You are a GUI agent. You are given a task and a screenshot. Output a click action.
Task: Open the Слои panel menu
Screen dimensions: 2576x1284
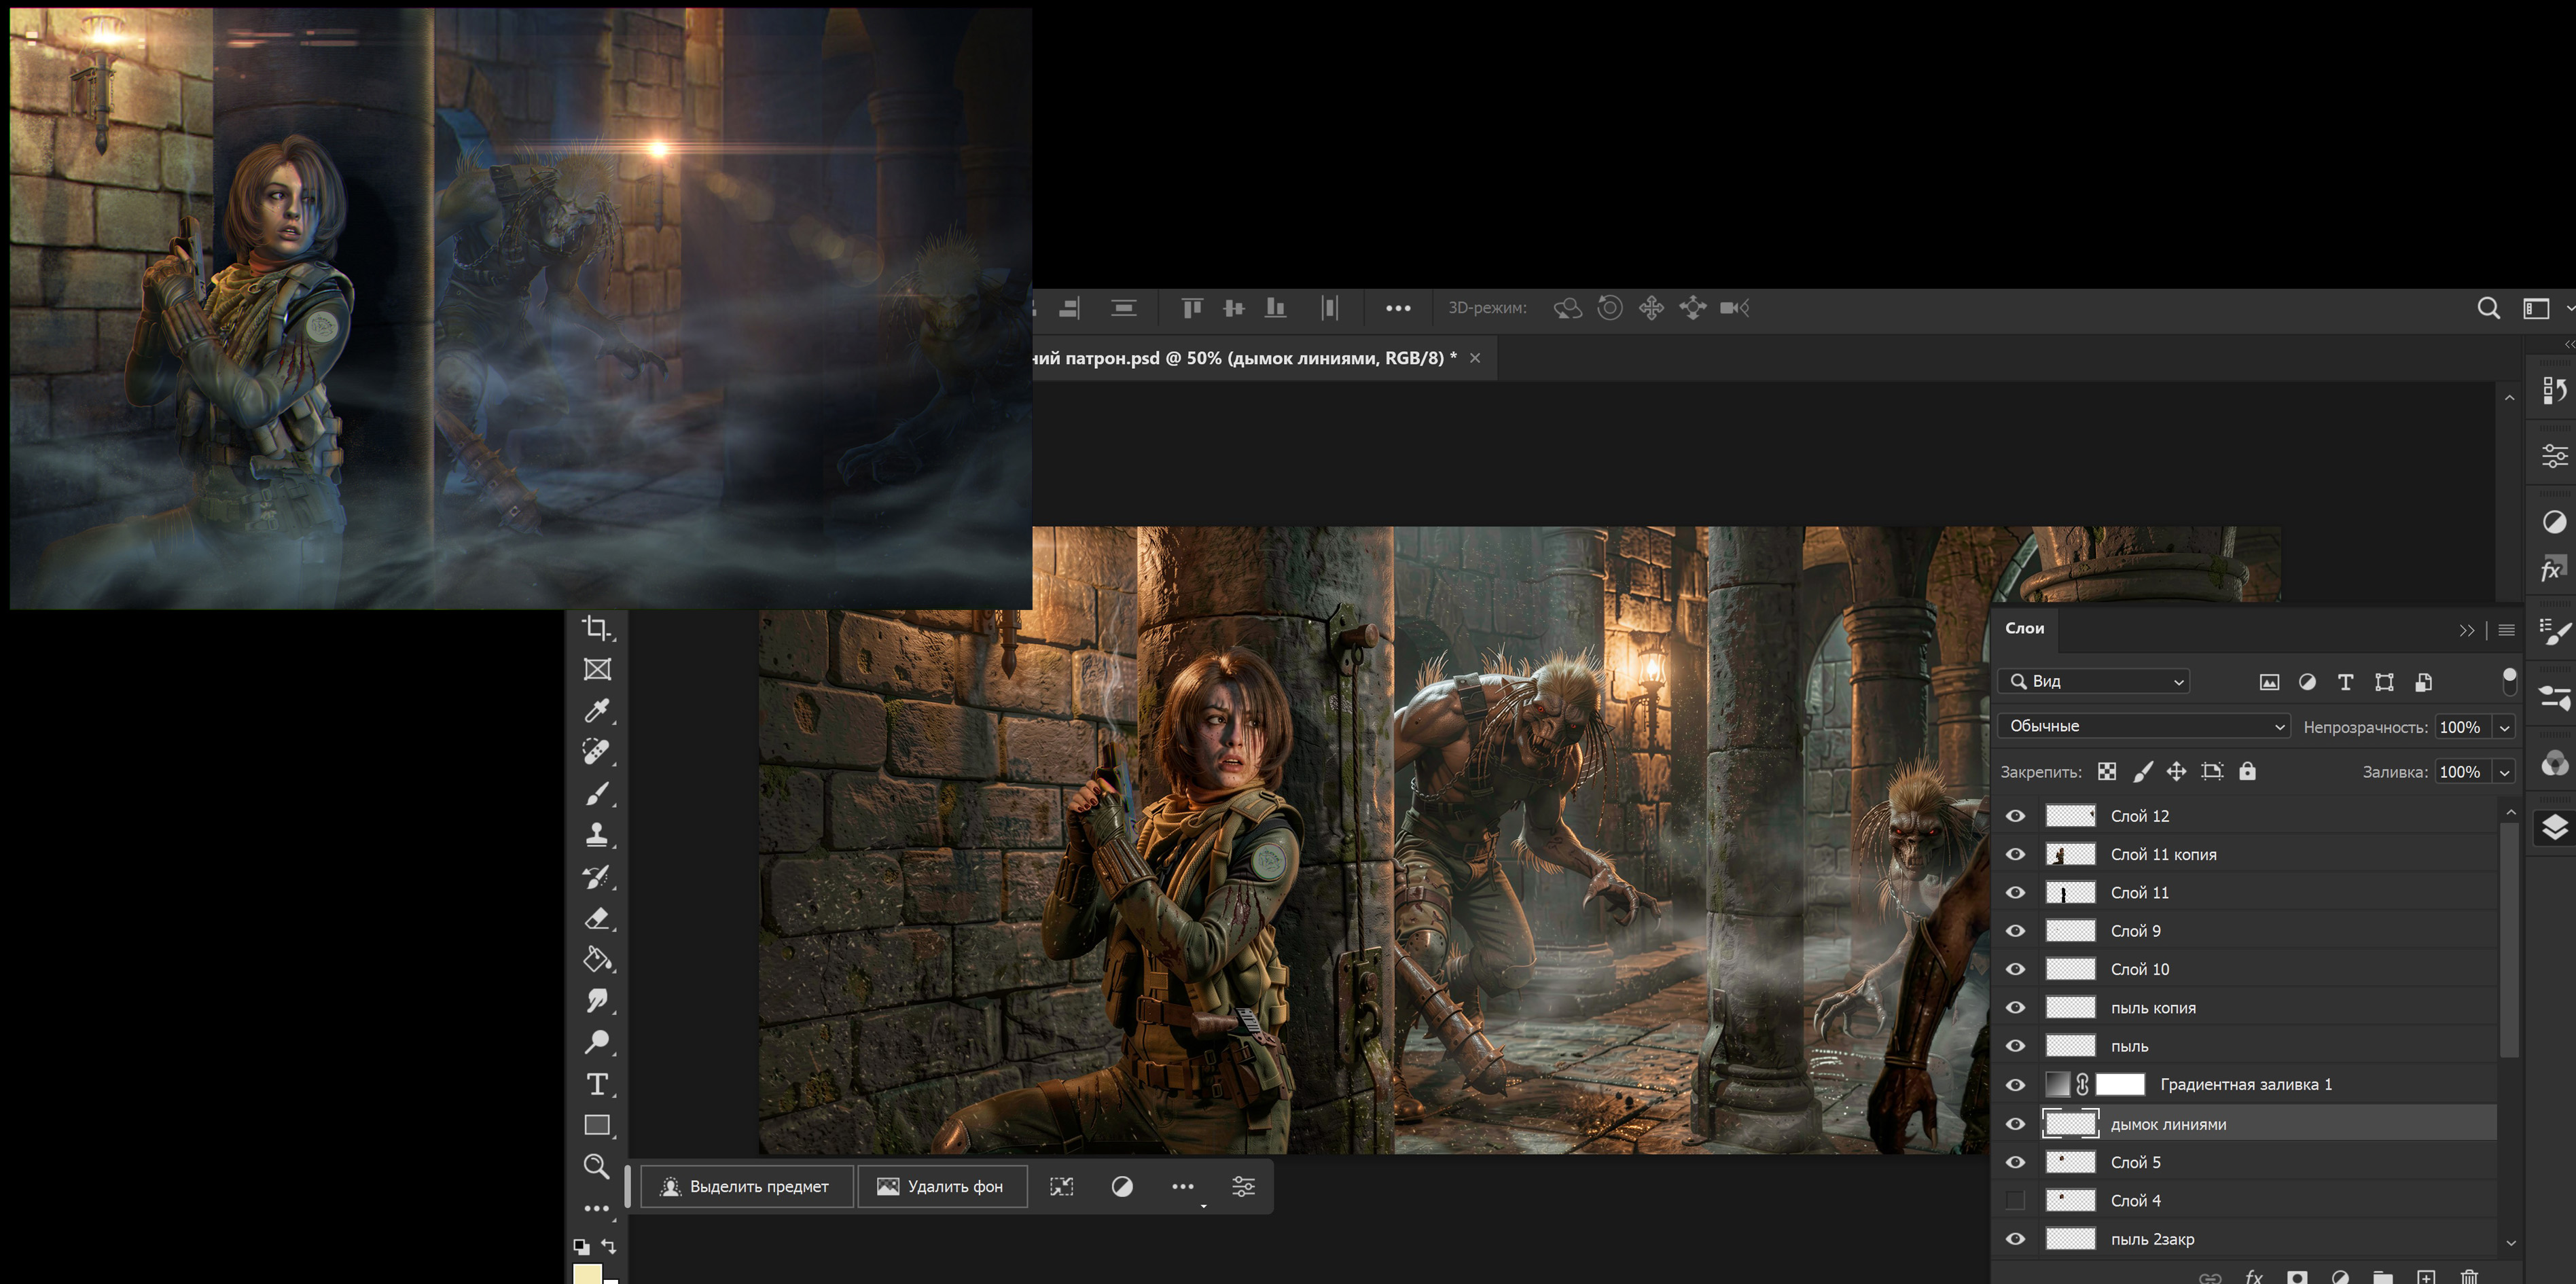click(x=2506, y=630)
